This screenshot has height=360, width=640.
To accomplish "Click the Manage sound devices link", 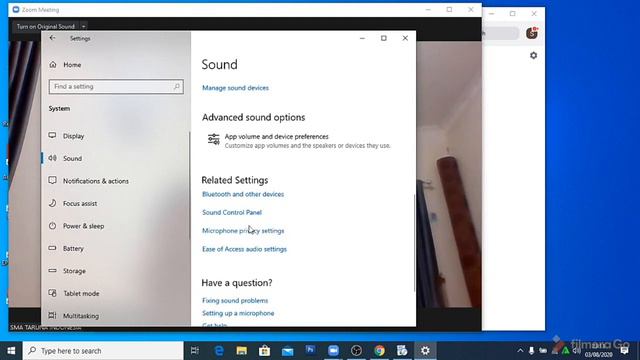I will [236, 88].
